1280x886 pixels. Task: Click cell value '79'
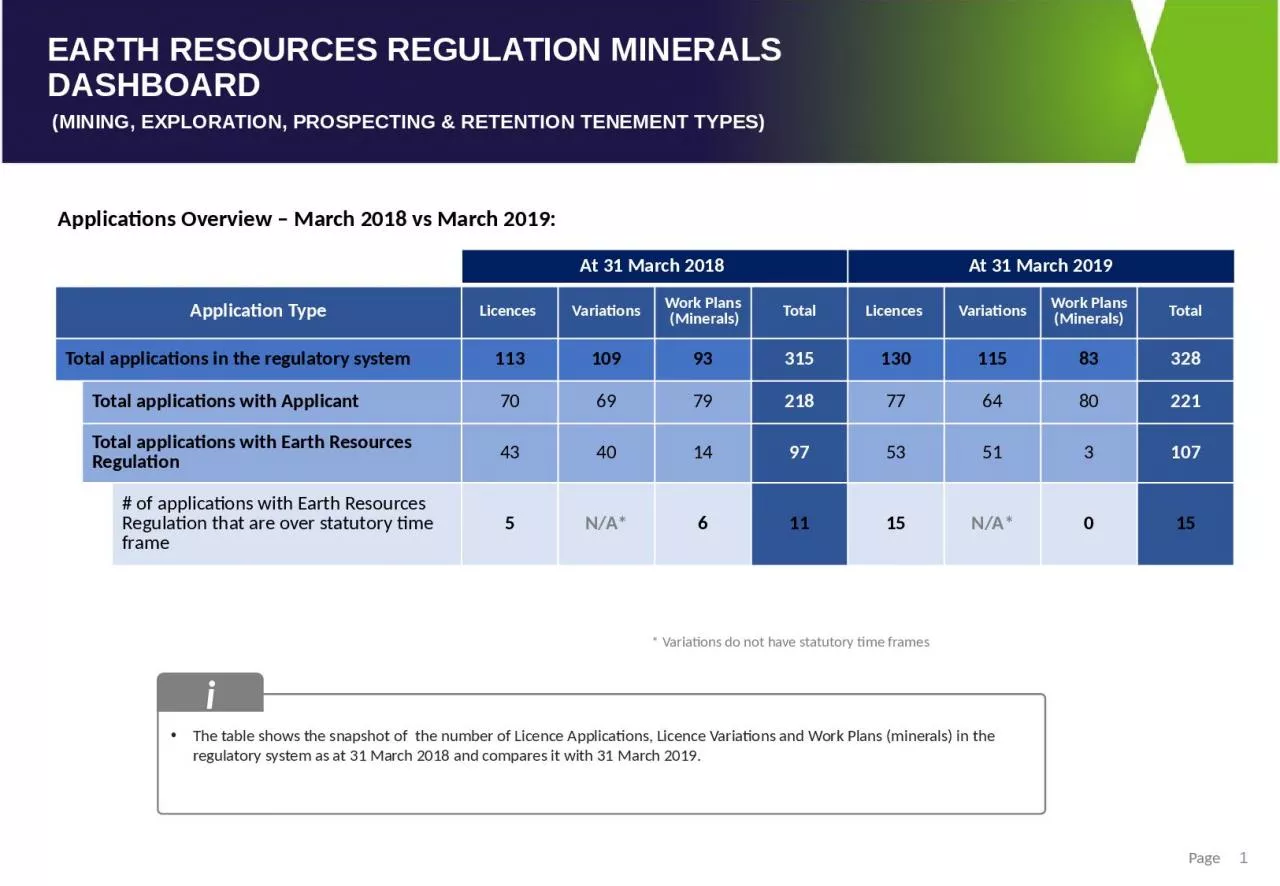coord(703,402)
